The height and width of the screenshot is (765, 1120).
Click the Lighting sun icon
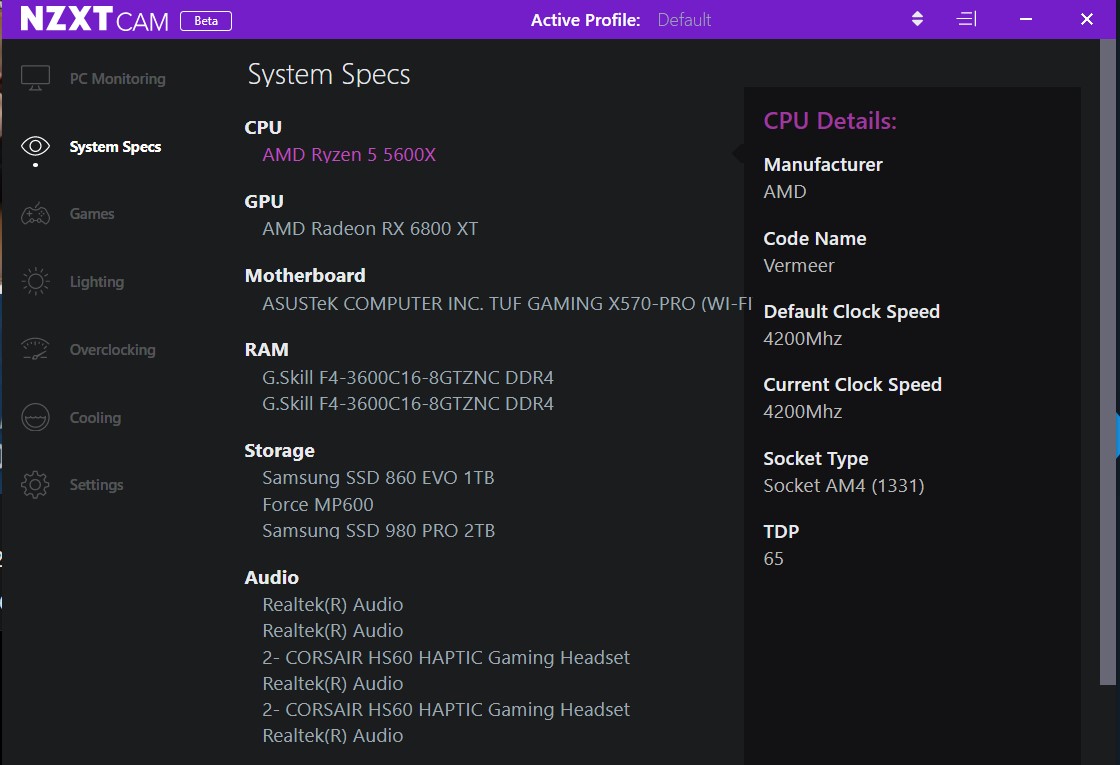tap(35, 281)
